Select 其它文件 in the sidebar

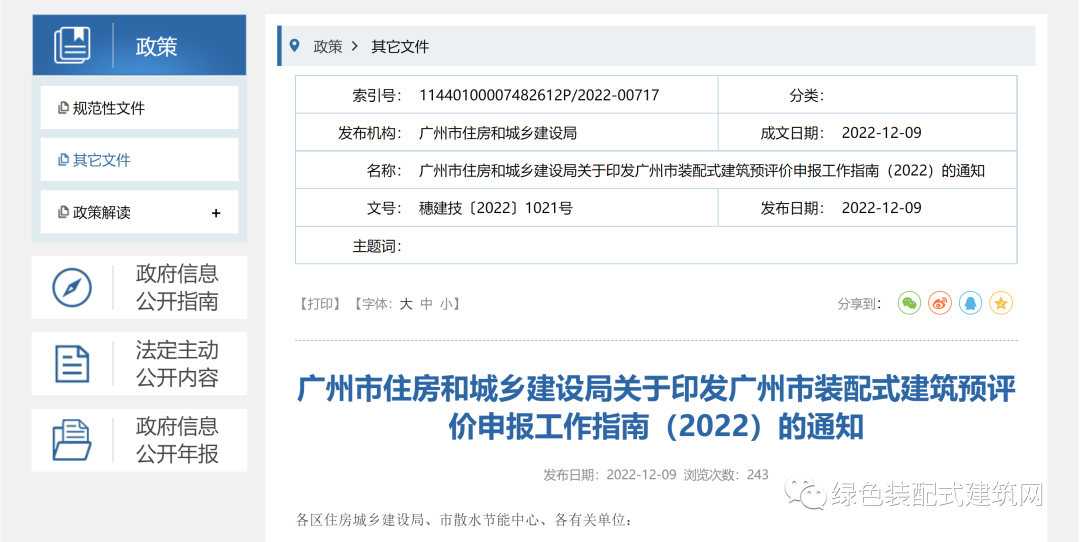tap(139, 160)
